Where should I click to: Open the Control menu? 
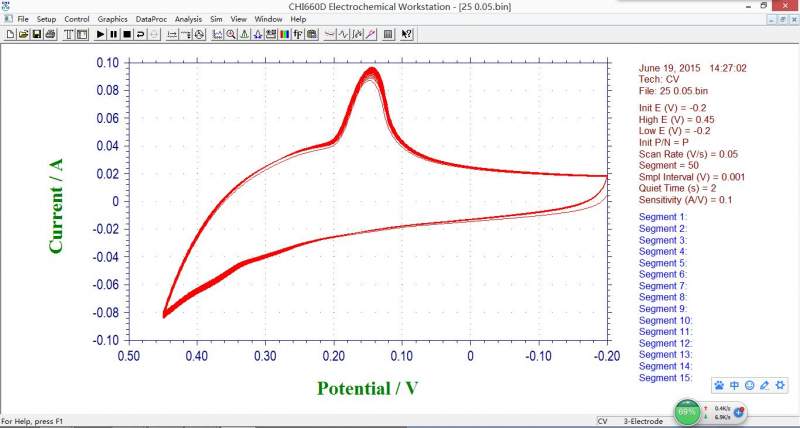point(77,19)
